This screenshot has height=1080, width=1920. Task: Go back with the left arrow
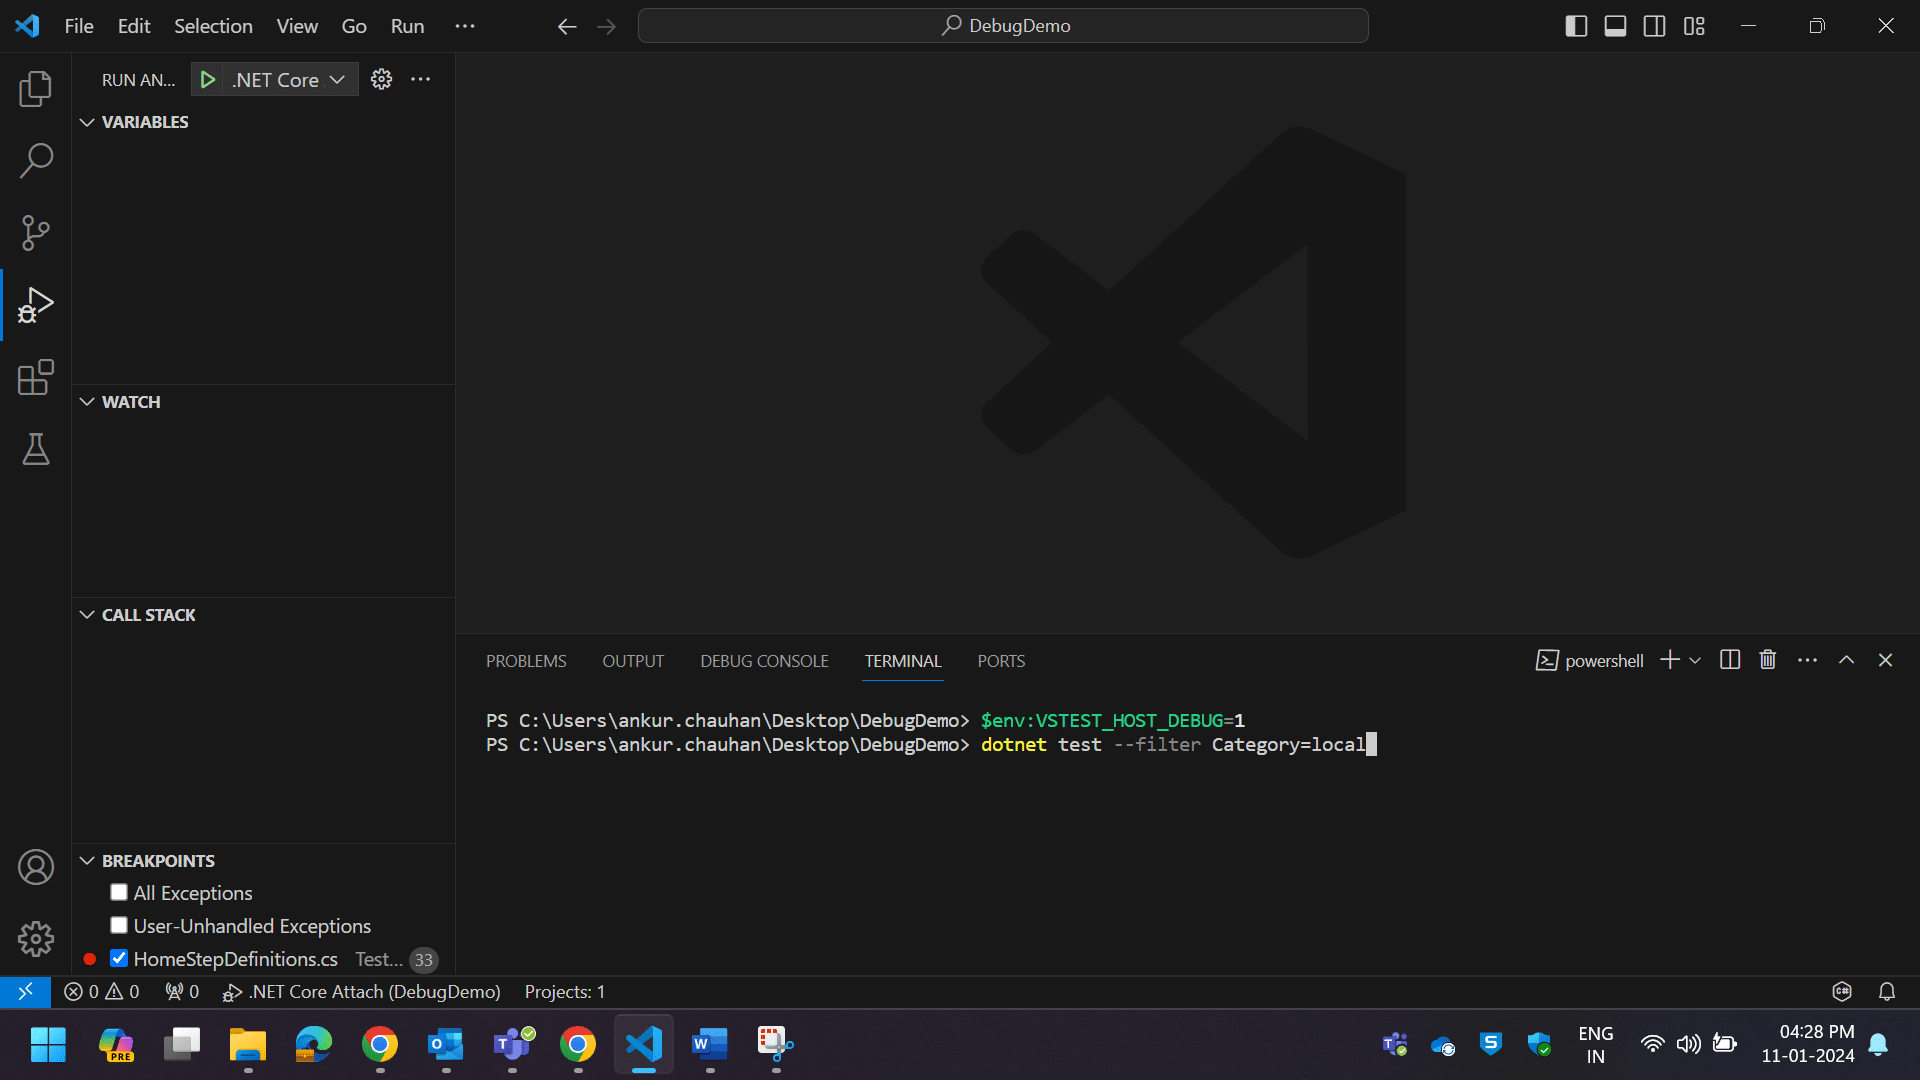(x=567, y=26)
